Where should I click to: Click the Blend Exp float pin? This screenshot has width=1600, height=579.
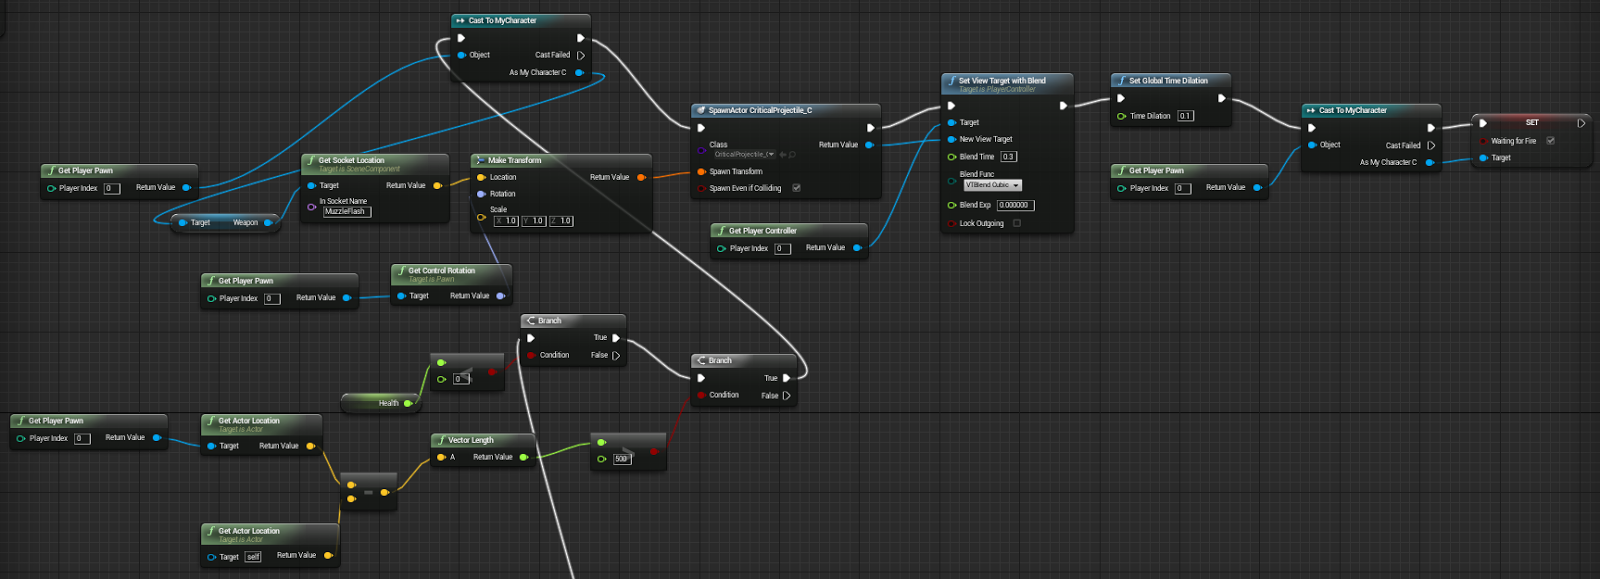952,205
